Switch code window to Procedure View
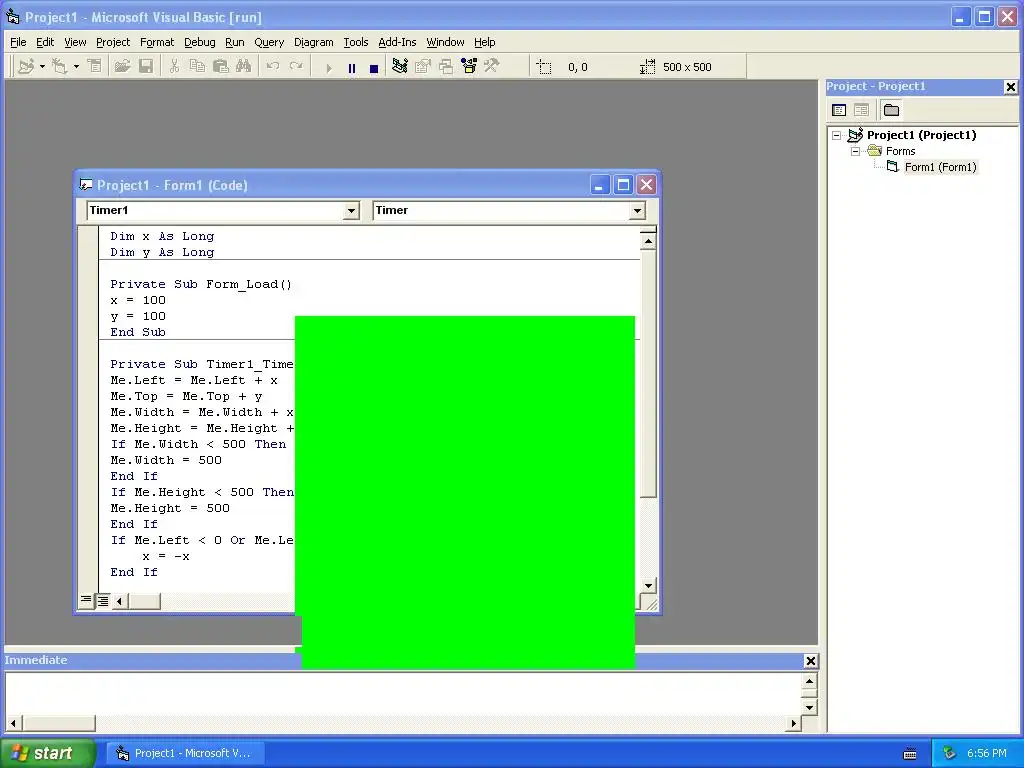 86,600
